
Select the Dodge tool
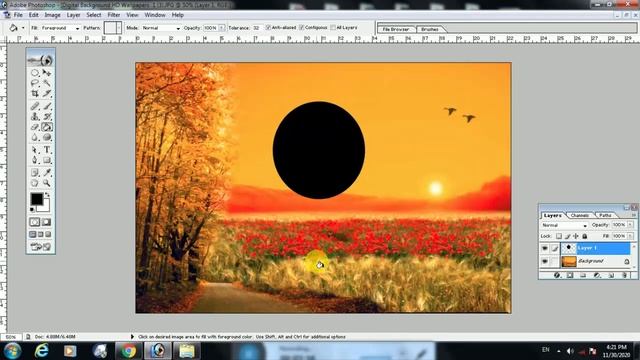pyautogui.click(x=47, y=138)
